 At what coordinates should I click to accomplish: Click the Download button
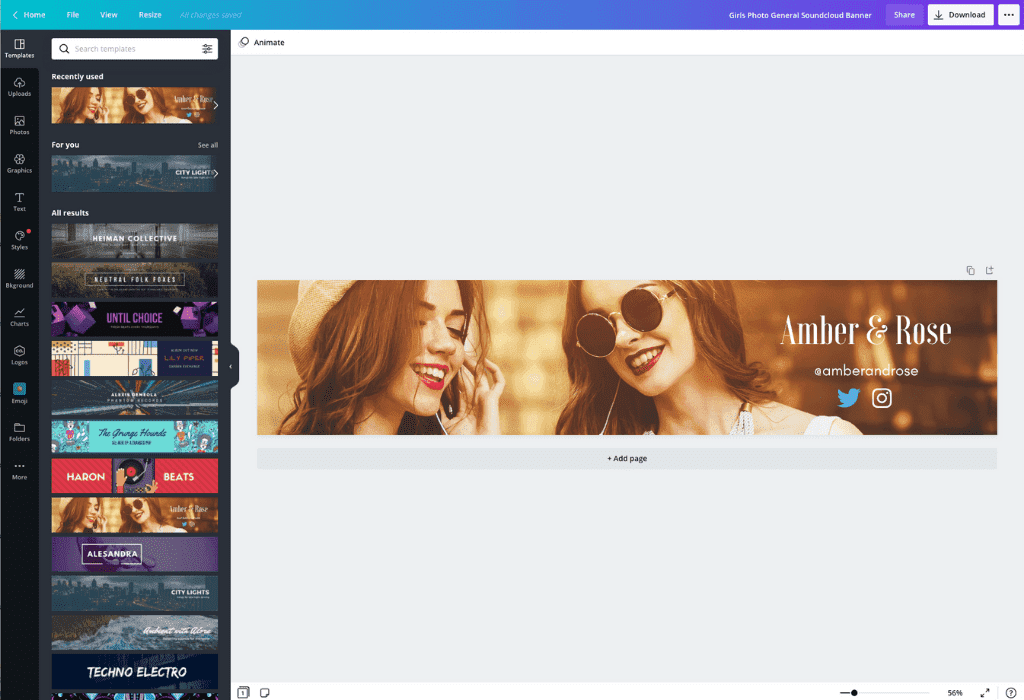pyautogui.click(x=959, y=14)
